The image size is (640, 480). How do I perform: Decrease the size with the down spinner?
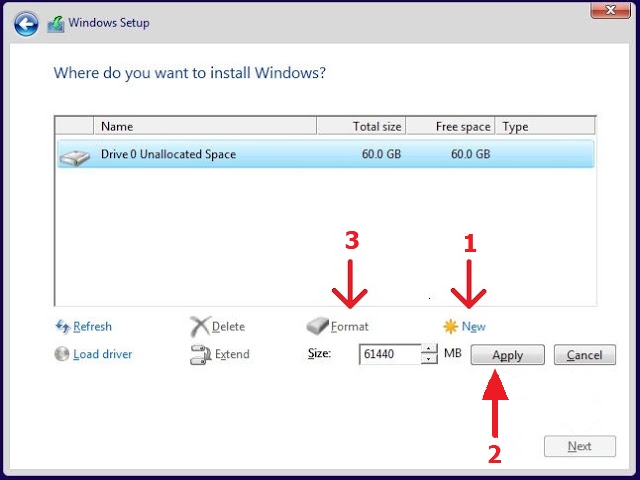[429, 359]
